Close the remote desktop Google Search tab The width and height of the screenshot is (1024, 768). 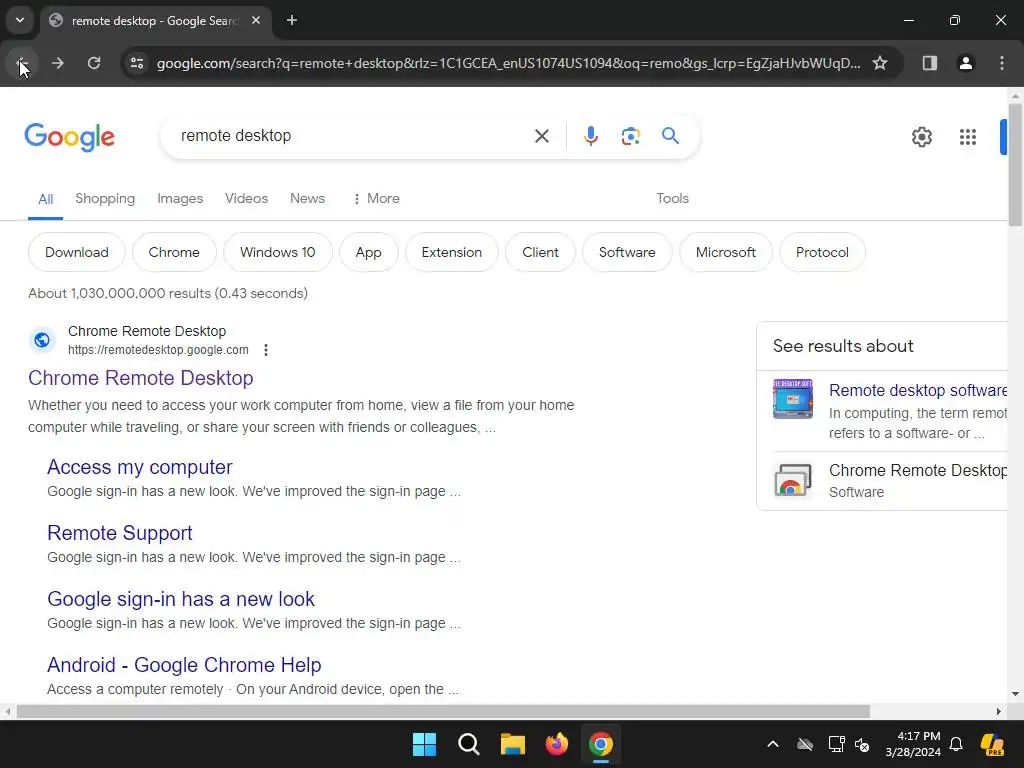(256, 20)
